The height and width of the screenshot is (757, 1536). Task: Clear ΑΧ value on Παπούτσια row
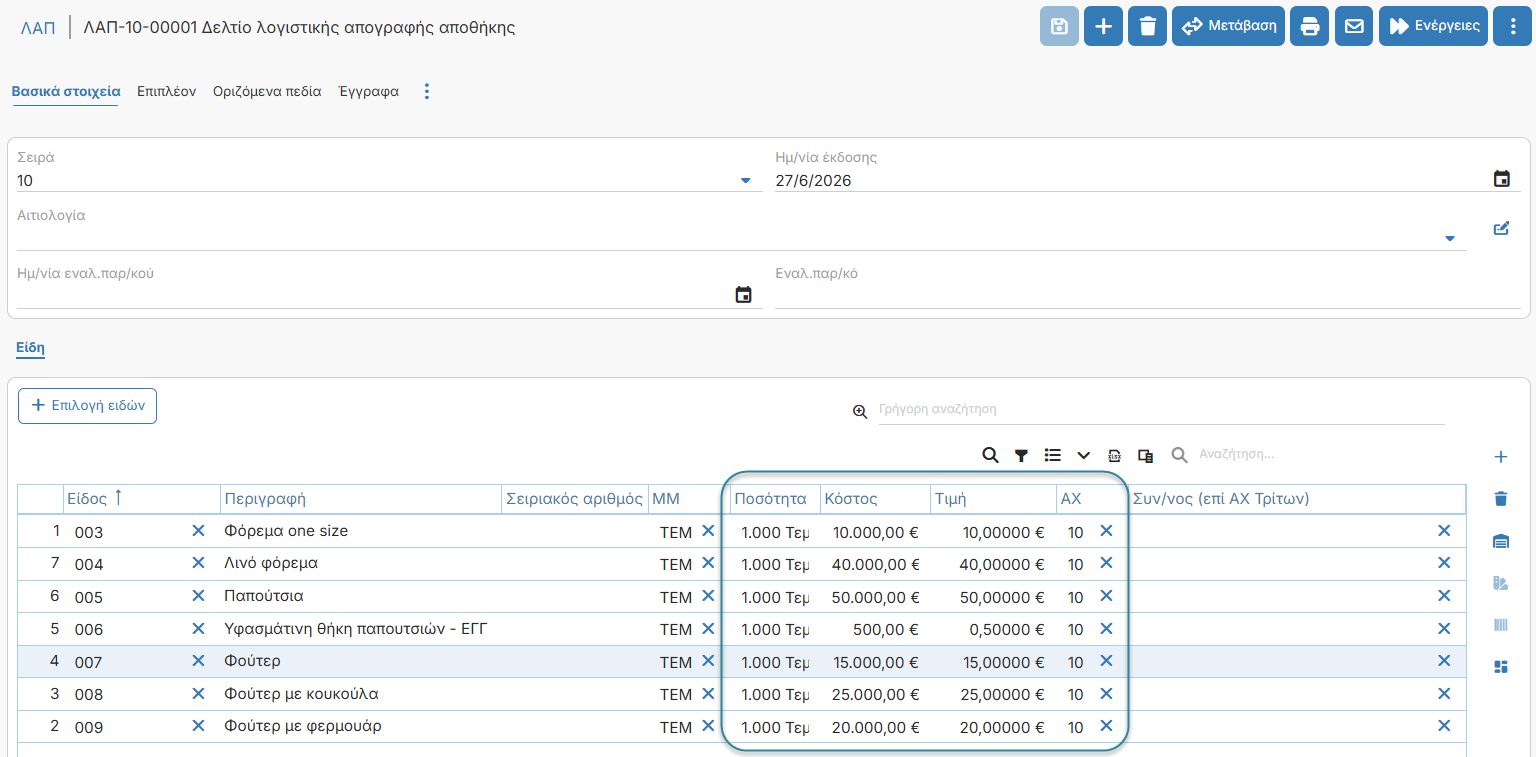click(1106, 595)
